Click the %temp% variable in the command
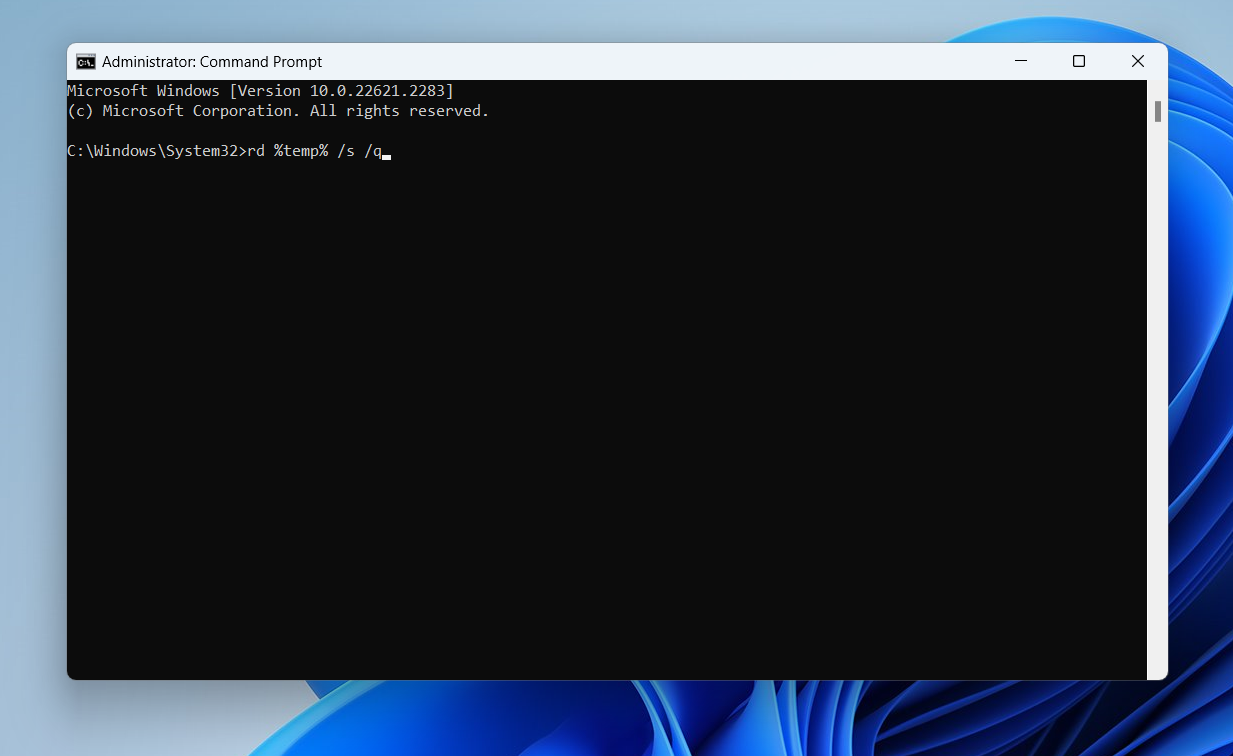This screenshot has width=1233, height=756. point(301,151)
